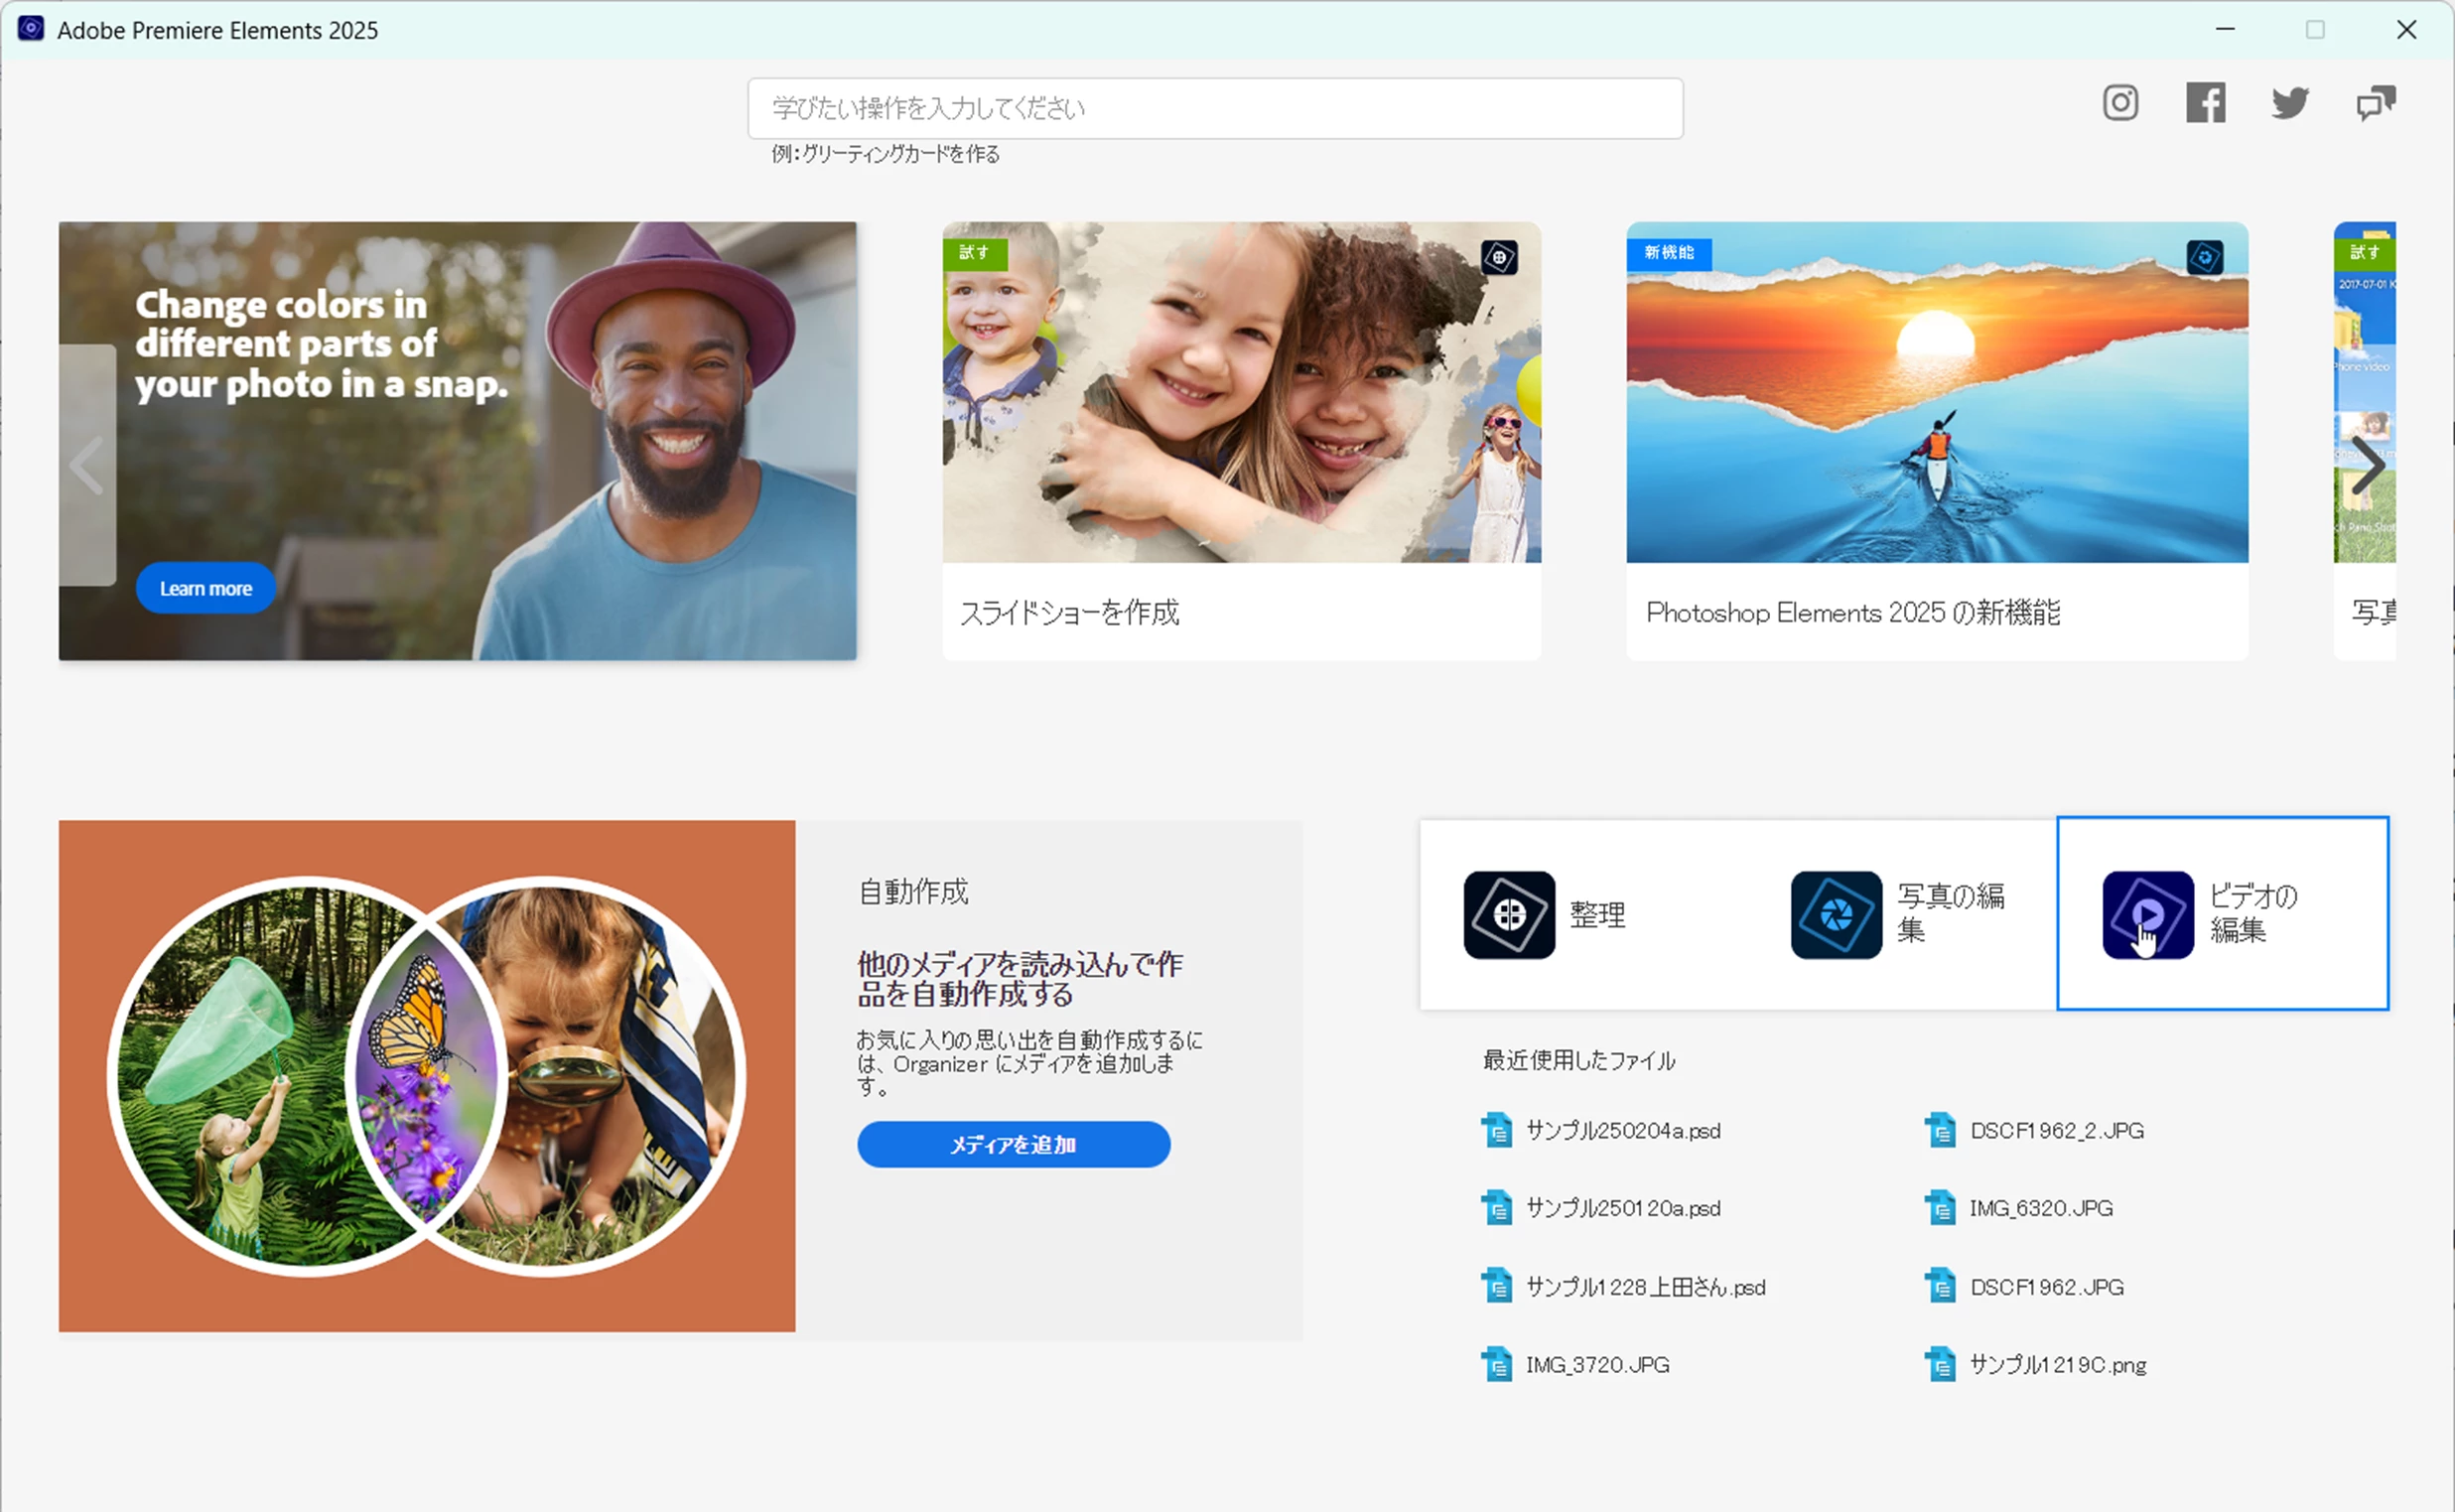Screen dimensions: 2455x1512
Task: Open the Twitter bird icon
Action: pyautogui.click(x=2289, y=103)
